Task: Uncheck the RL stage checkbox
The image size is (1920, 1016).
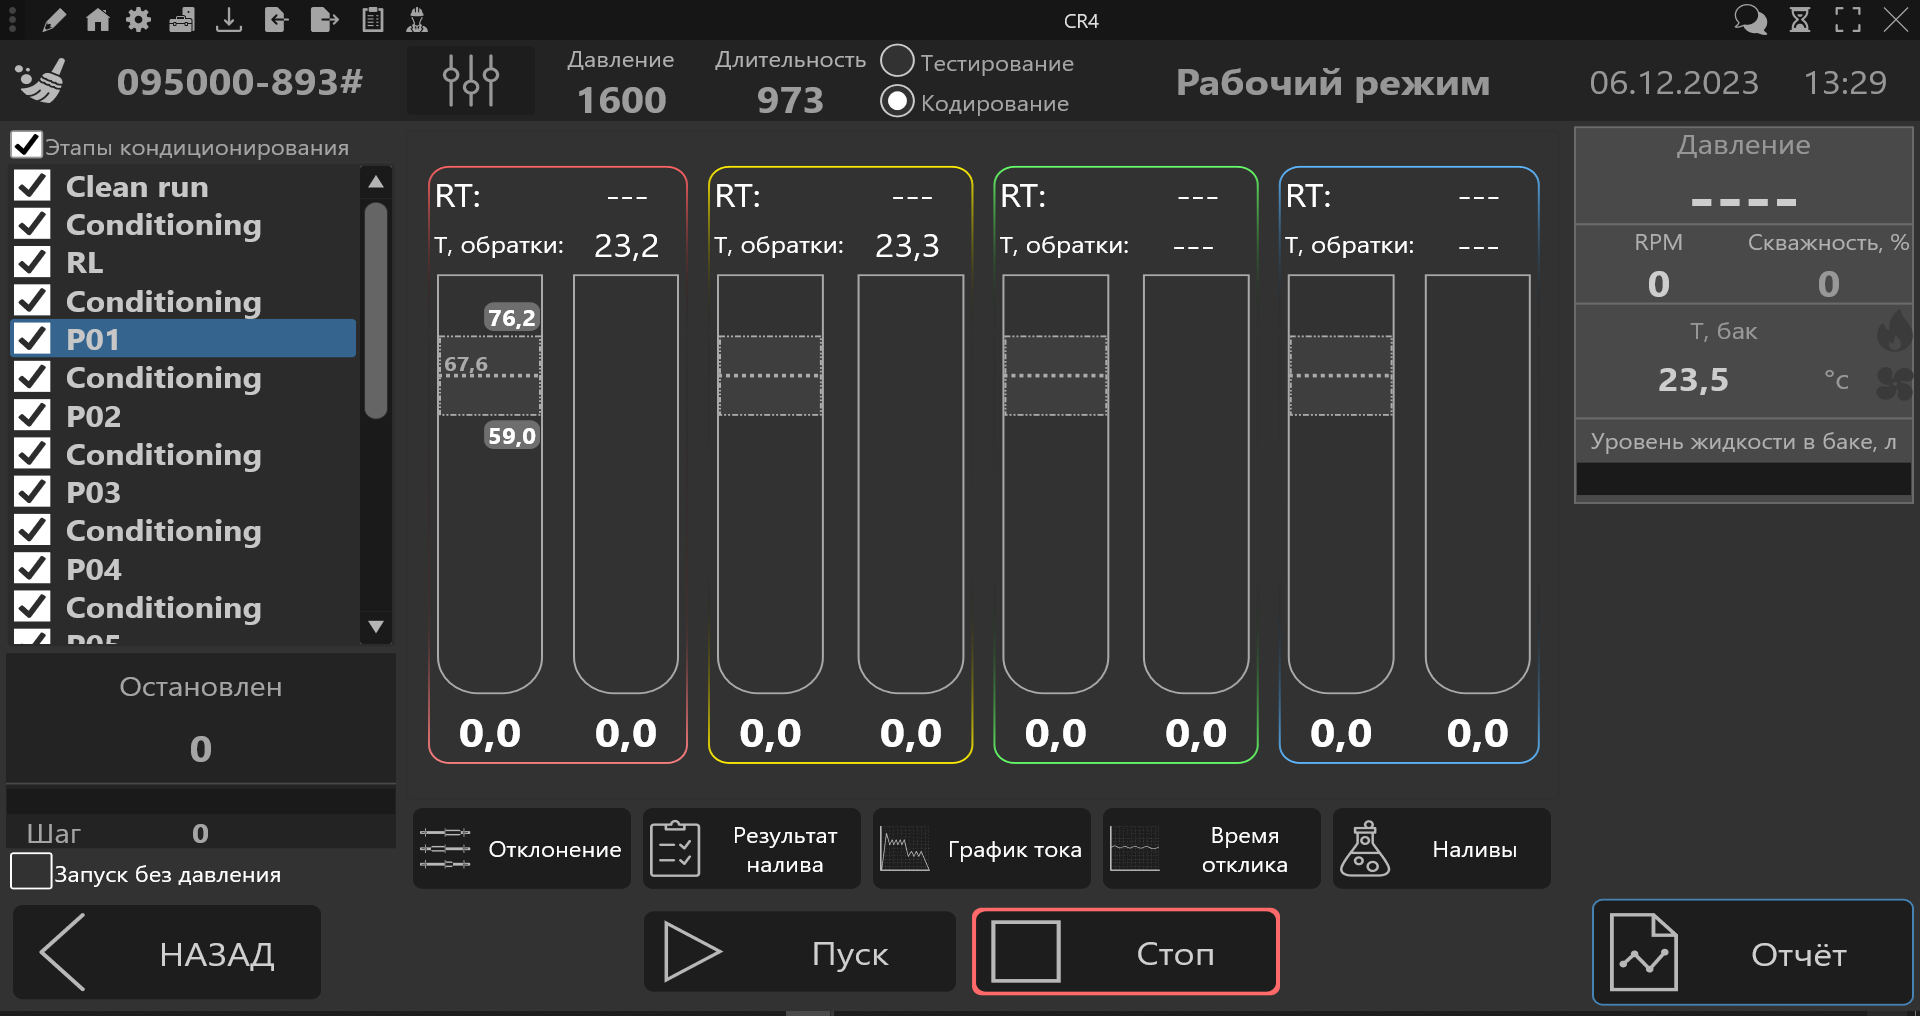Action: tap(33, 262)
